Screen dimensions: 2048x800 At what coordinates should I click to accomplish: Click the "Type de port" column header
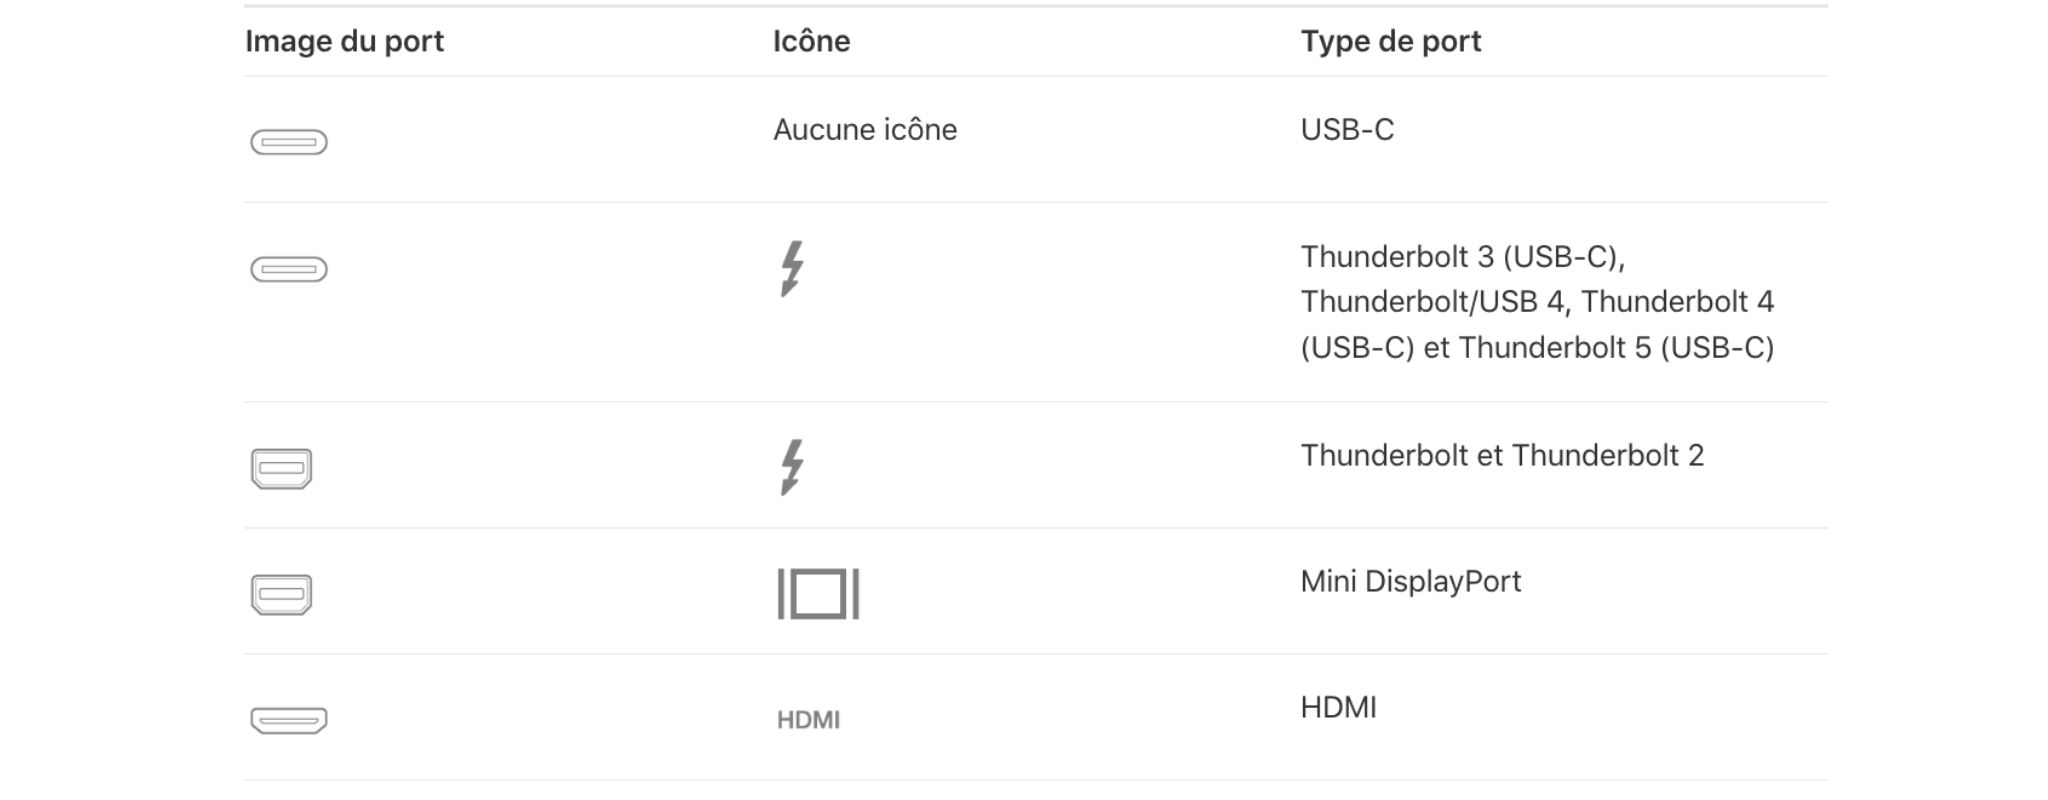pyautogui.click(x=1390, y=41)
